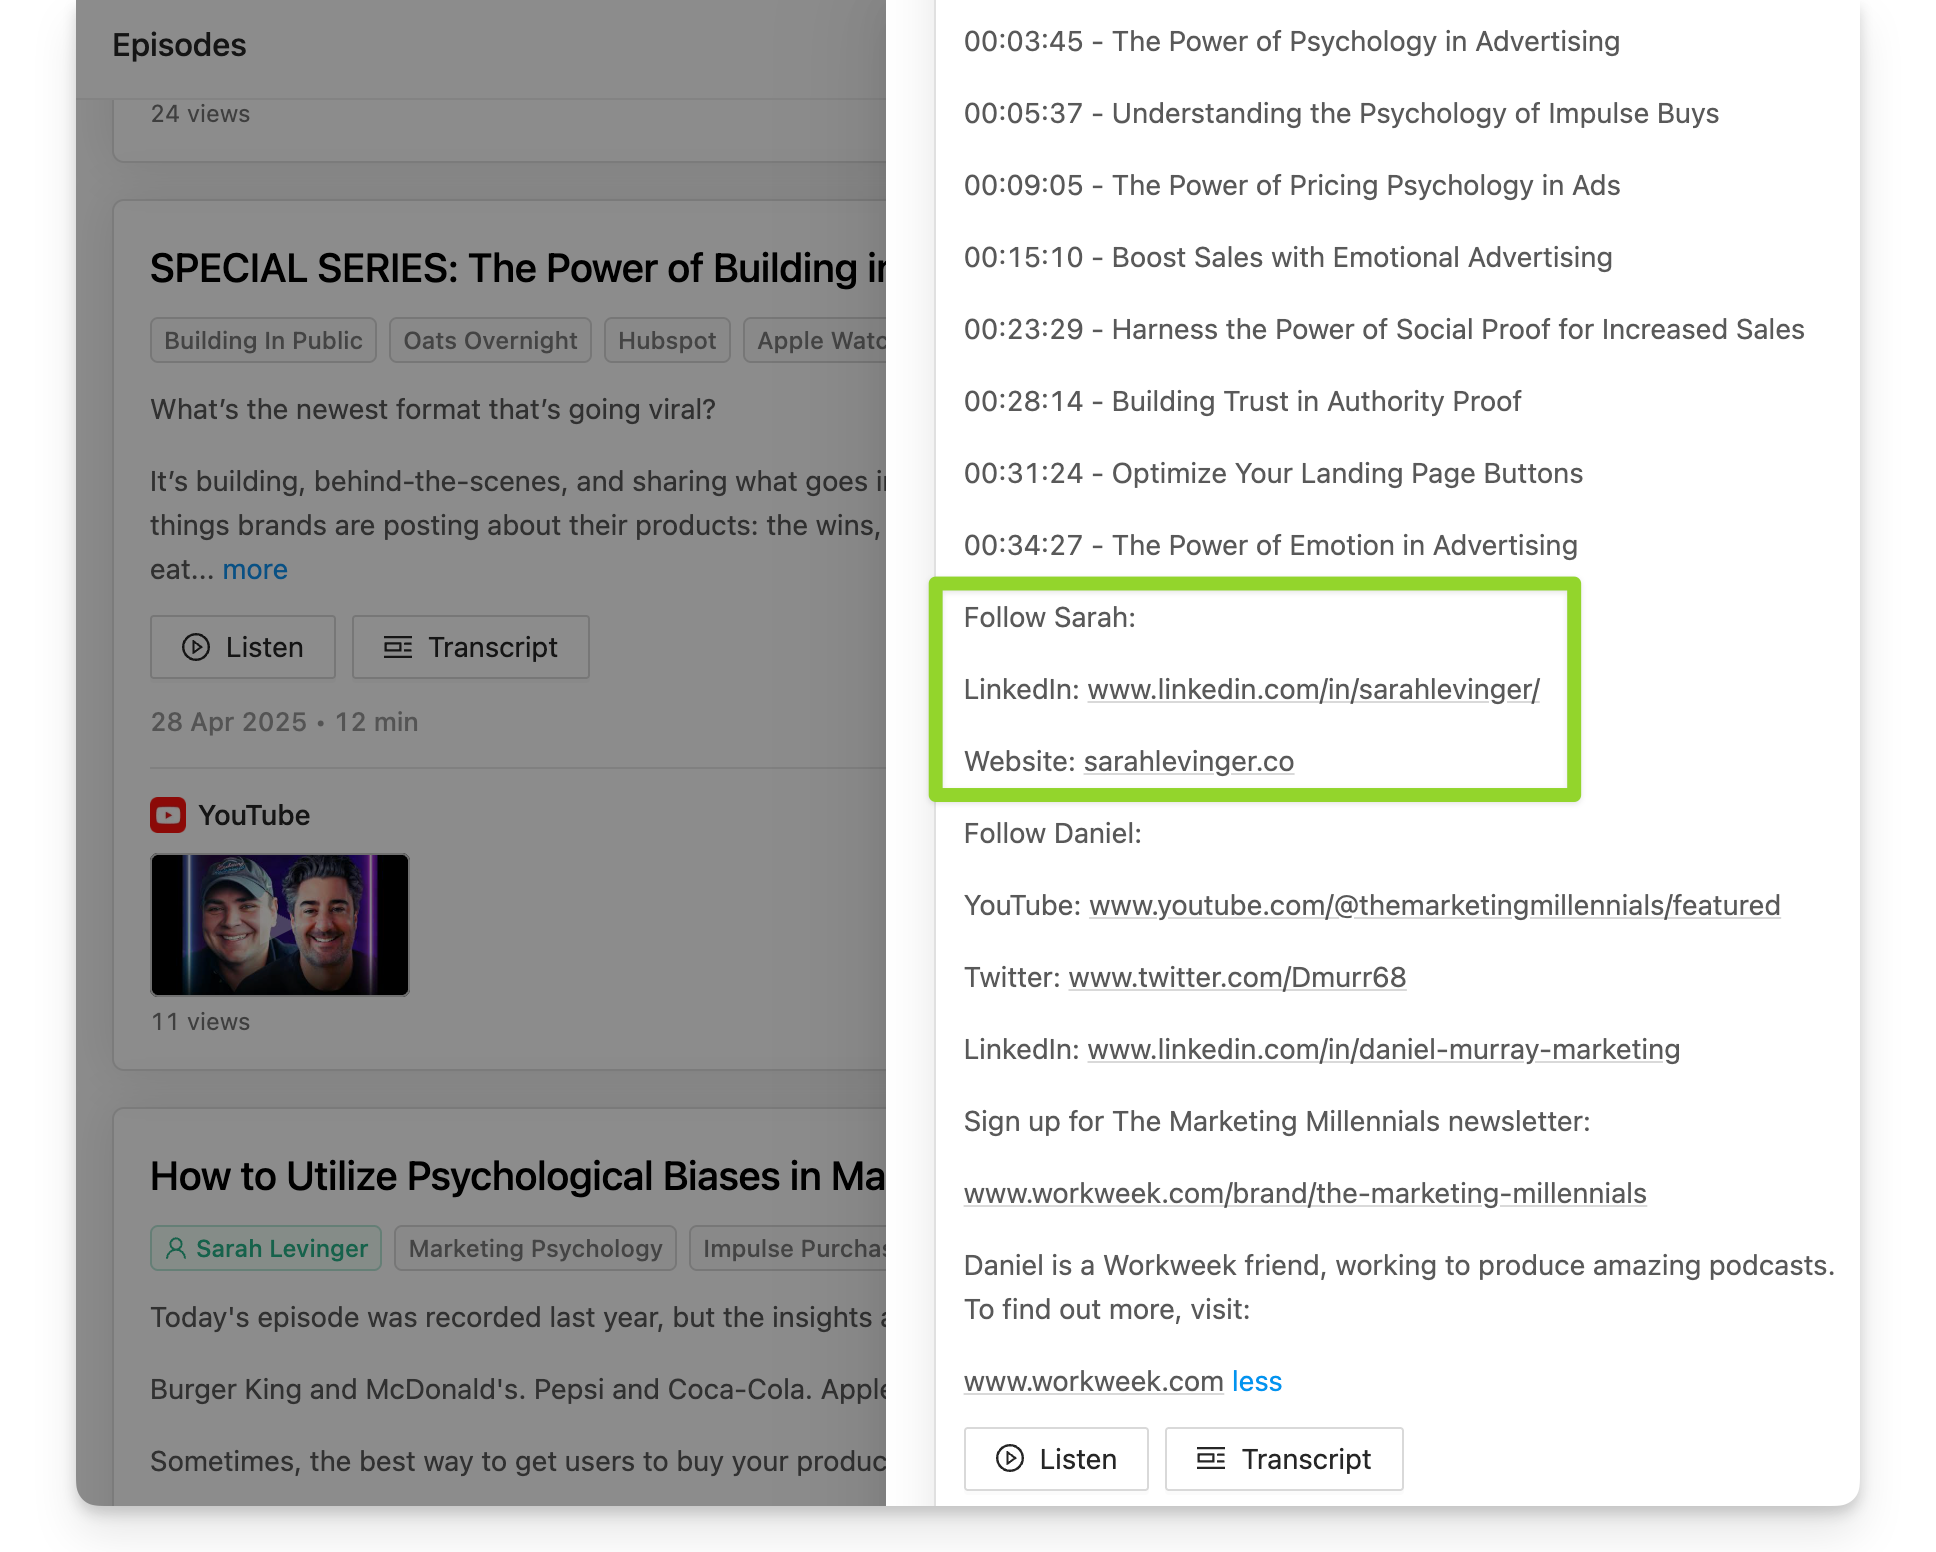Click chapter '00:05:37 - Understanding the Psychology of Impulse Buys'
This screenshot has width=1936, height=1552.
(x=1341, y=113)
